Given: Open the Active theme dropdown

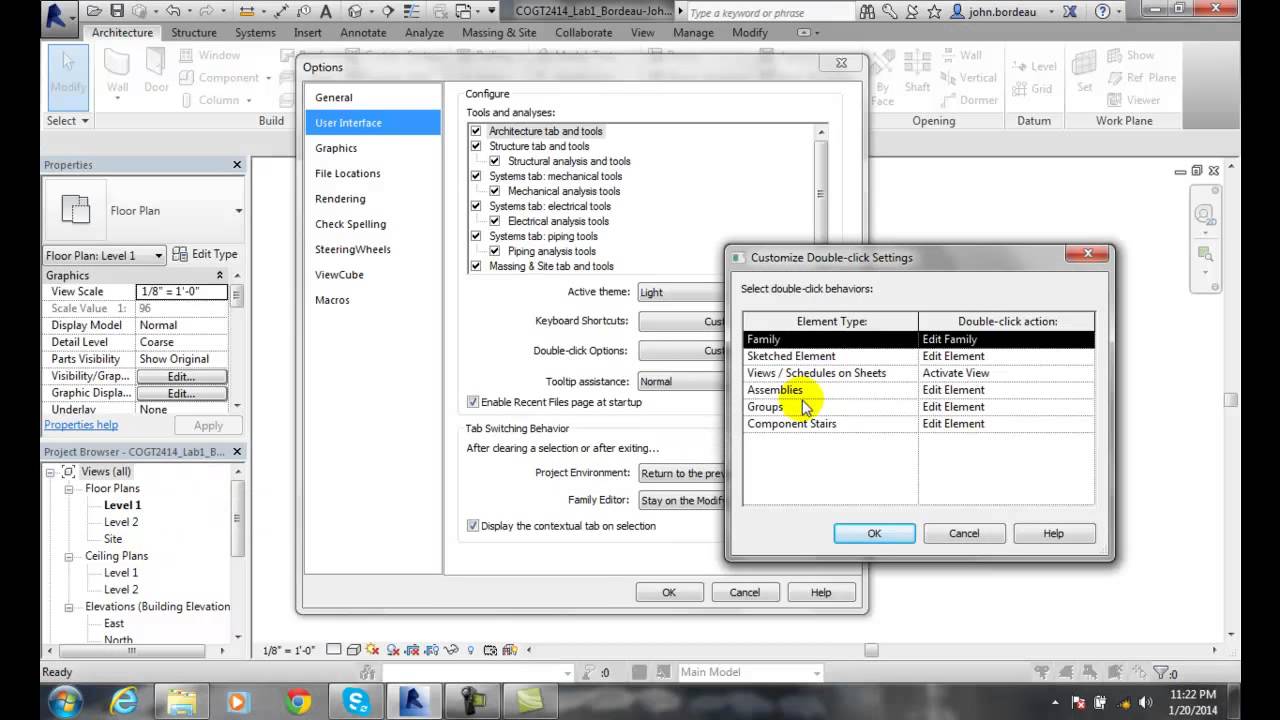Looking at the screenshot, I should [681, 292].
